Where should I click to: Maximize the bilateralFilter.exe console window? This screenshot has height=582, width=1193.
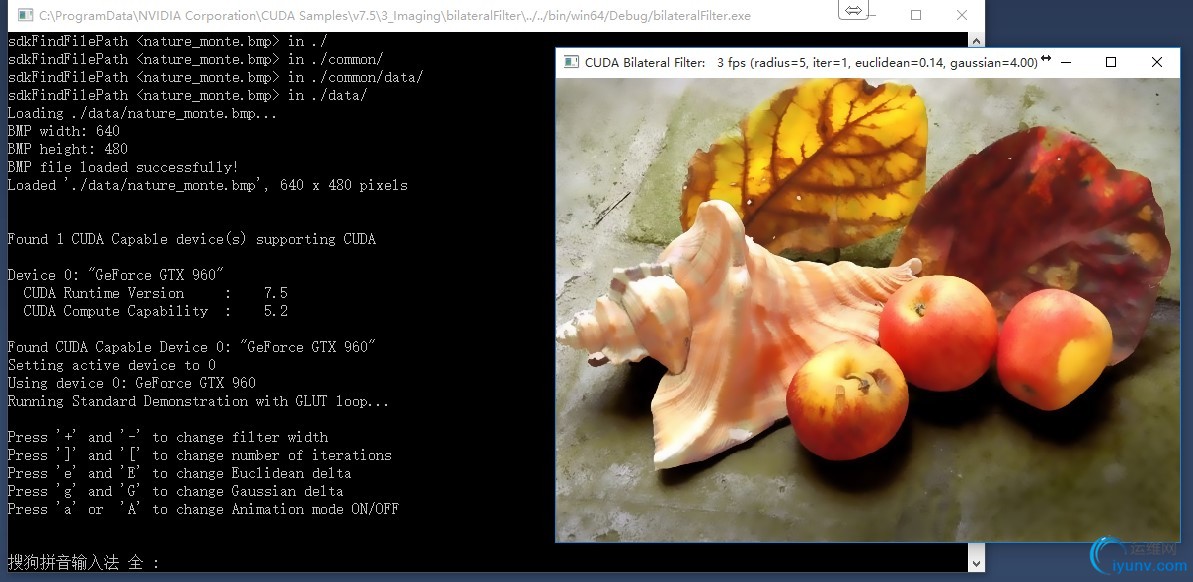(x=916, y=15)
